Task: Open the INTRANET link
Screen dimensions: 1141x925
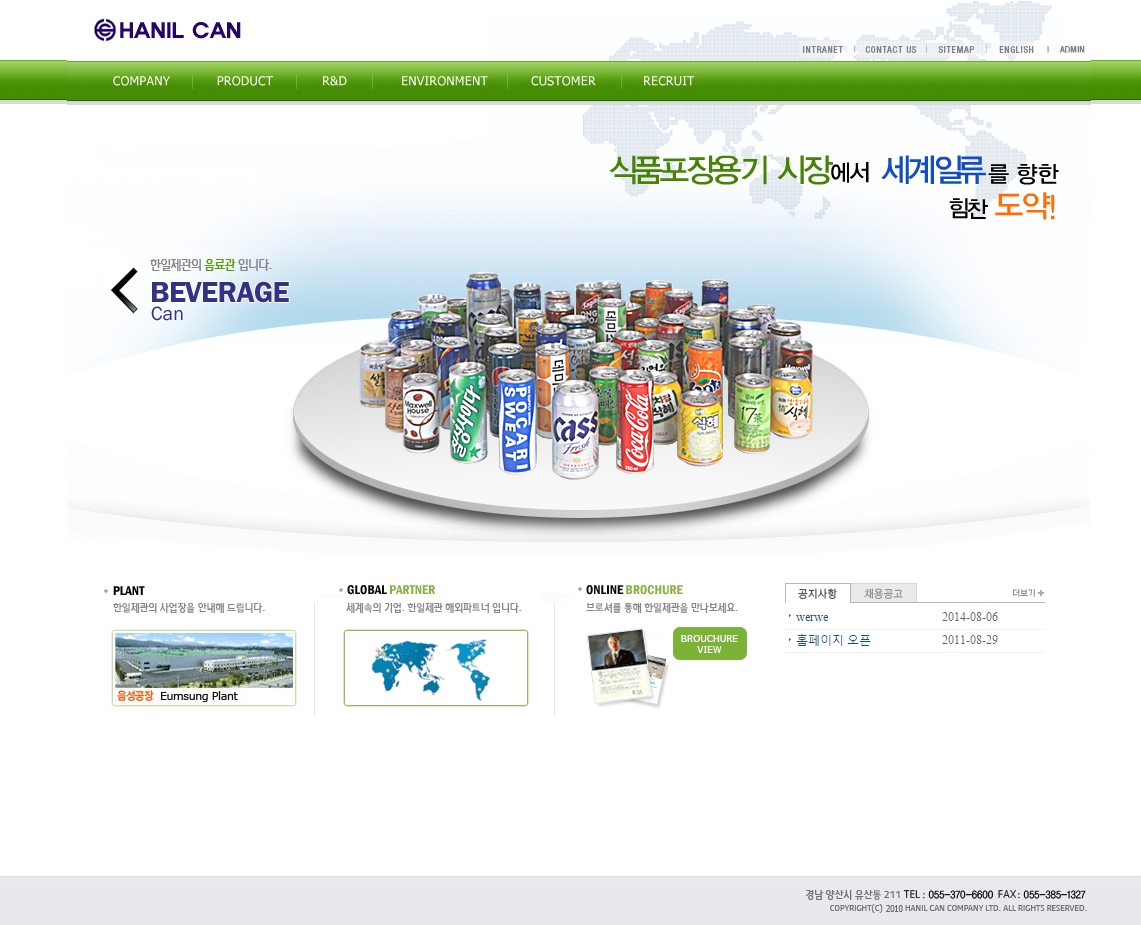Action: (822, 49)
